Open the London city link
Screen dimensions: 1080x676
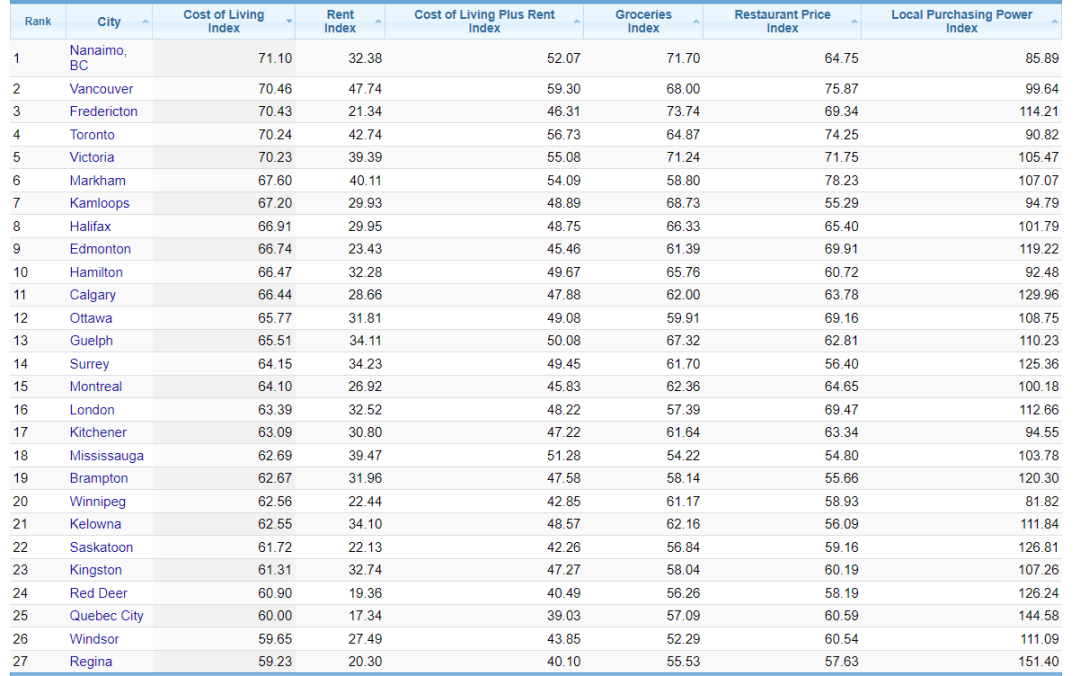pos(92,410)
